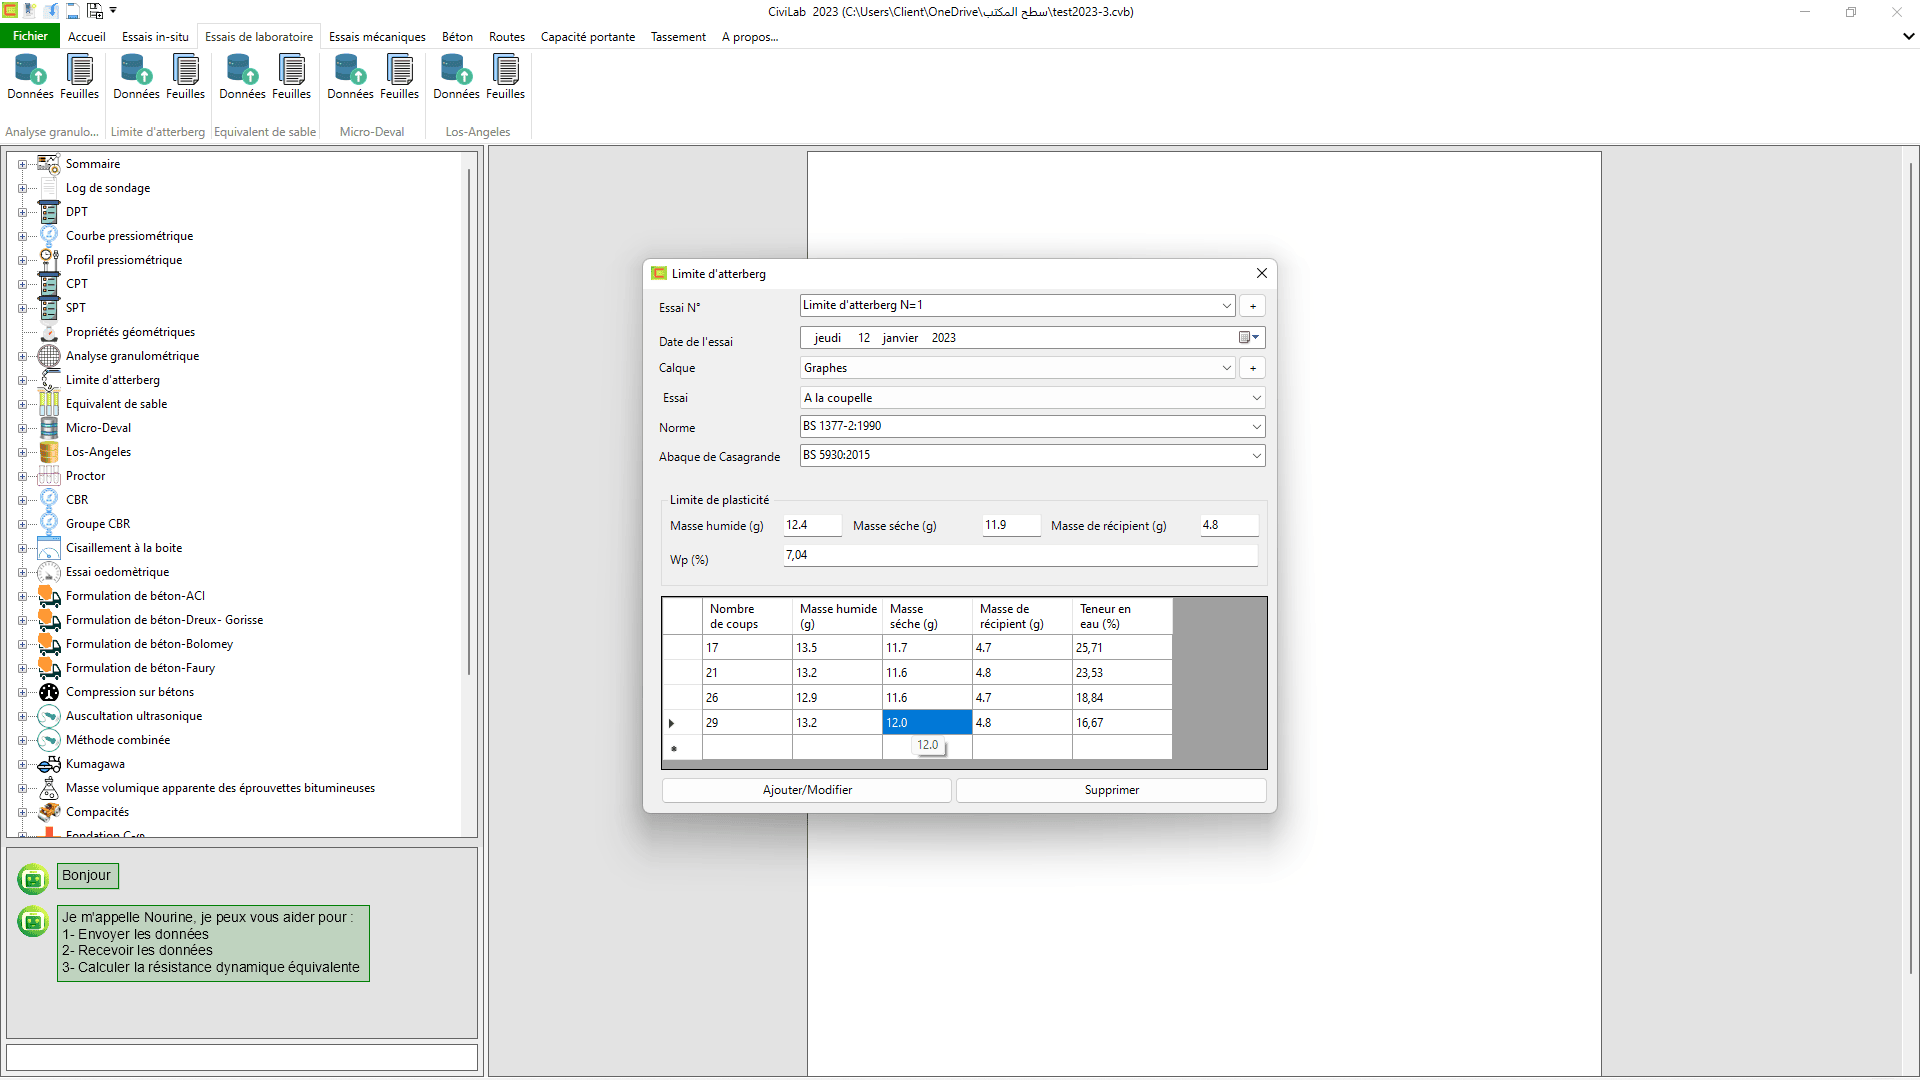Select row header of the 29 coups row
Screen dimensions: 1920x1080
point(682,723)
